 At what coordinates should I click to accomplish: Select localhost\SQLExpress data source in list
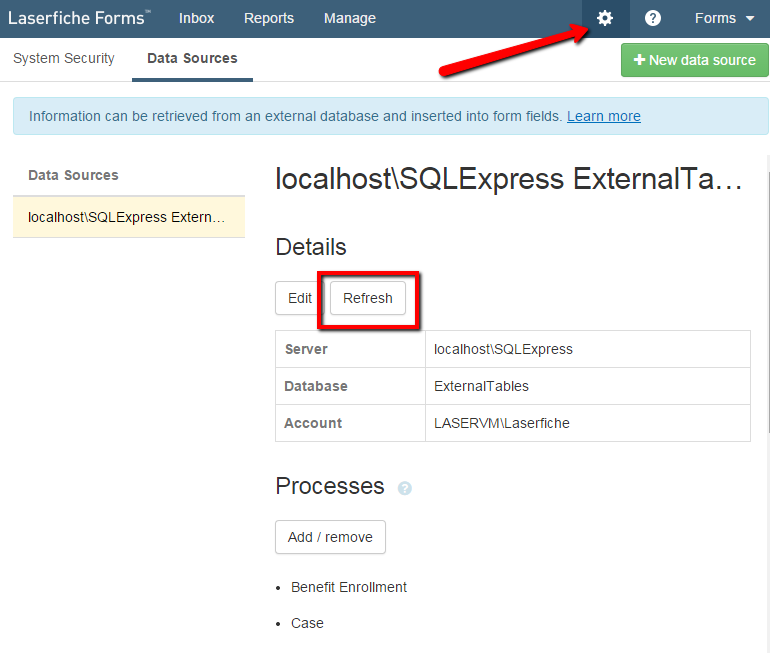[x=129, y=217]
